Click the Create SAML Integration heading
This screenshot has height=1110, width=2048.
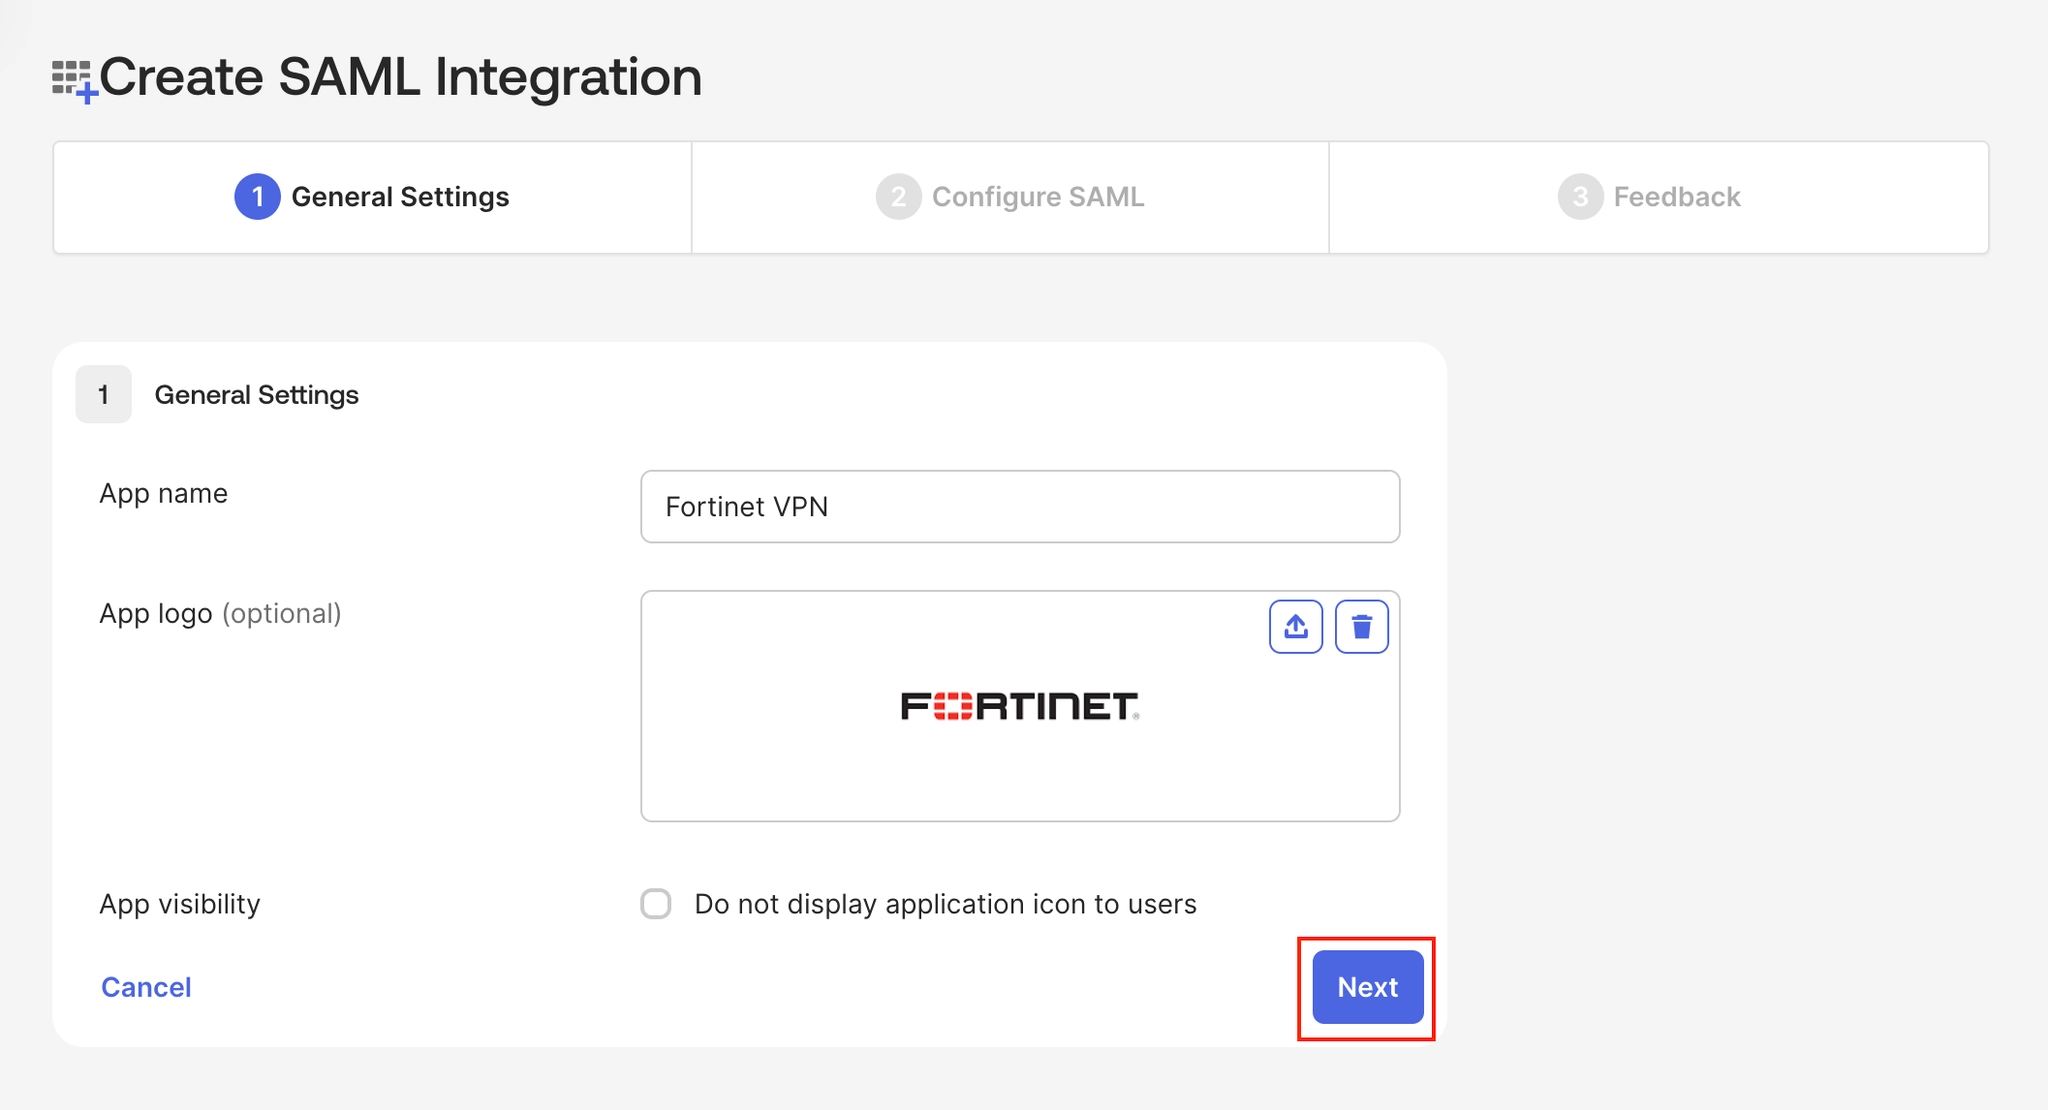pos(400,77)
